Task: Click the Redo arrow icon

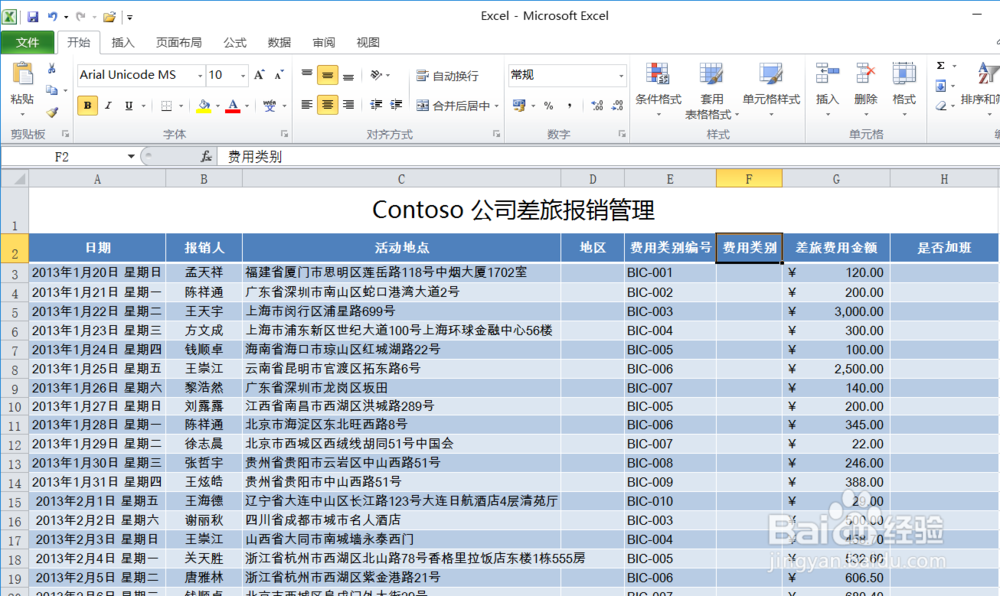Action: [x=80, y=17]
